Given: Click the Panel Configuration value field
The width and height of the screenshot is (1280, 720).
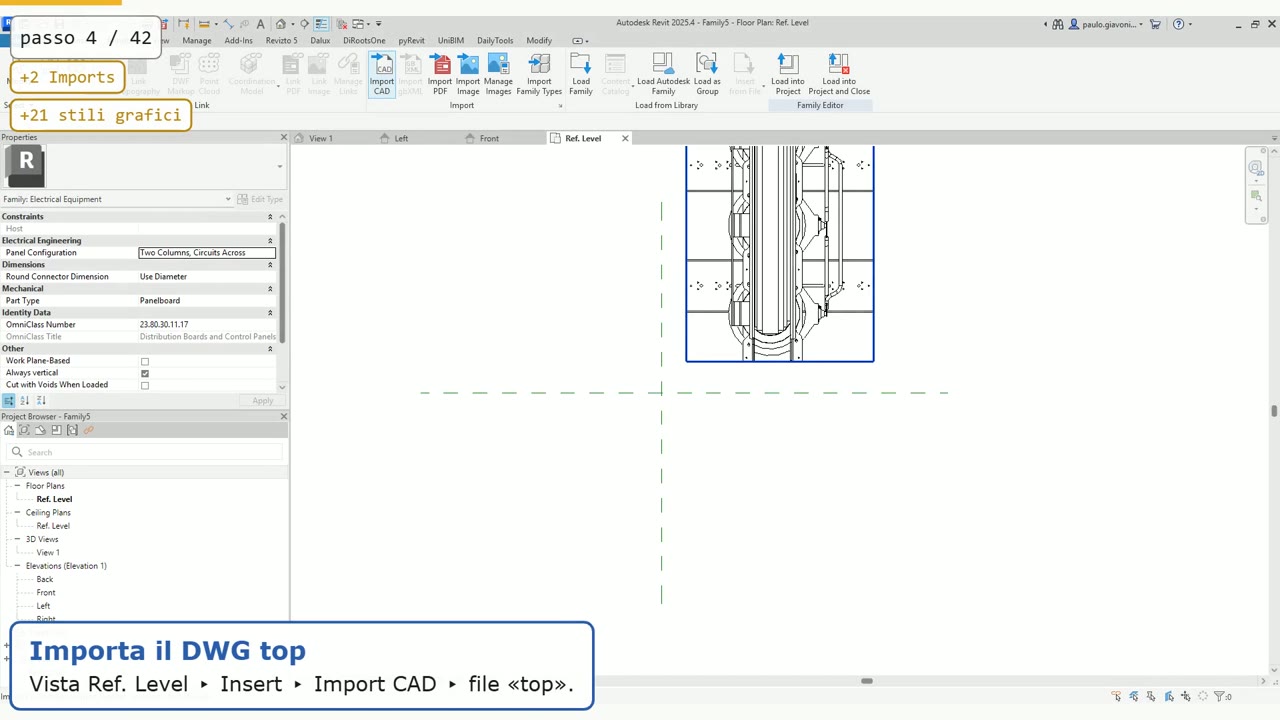Looking at the screenshot, I should click(x=207, y=253).
